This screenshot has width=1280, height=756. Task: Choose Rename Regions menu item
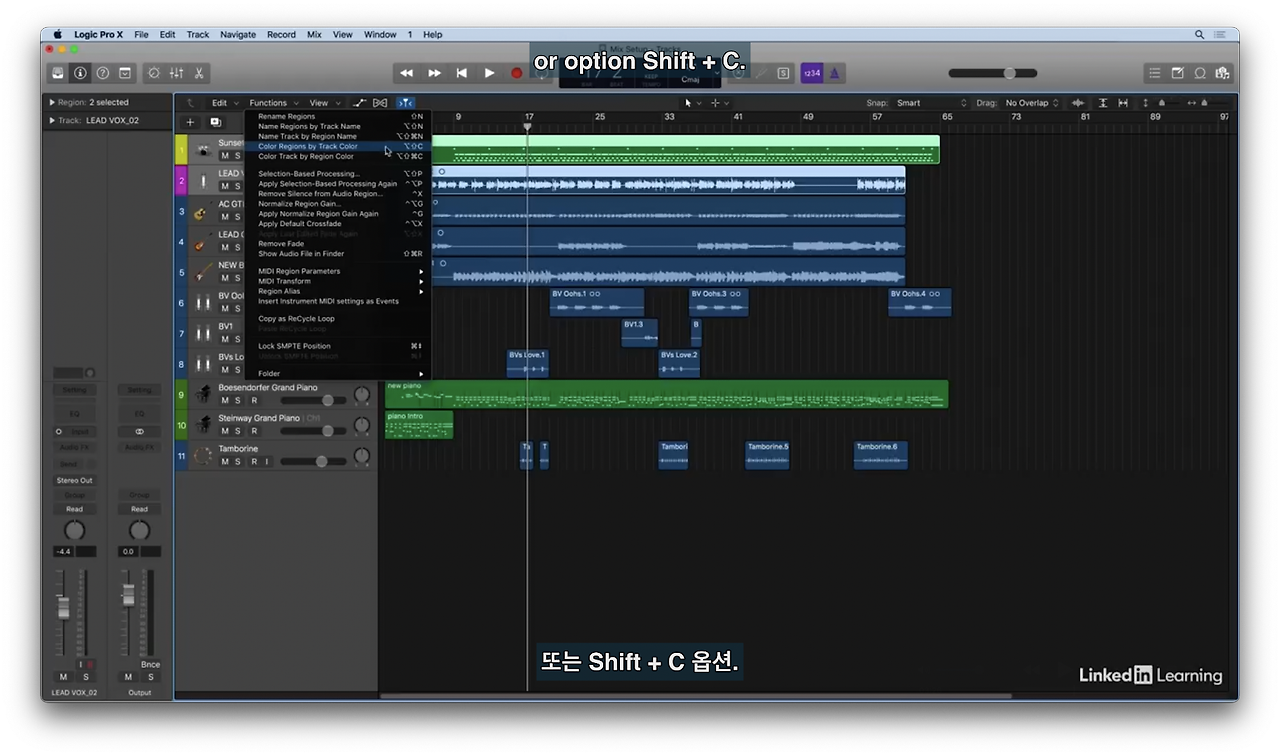(340, 116)
